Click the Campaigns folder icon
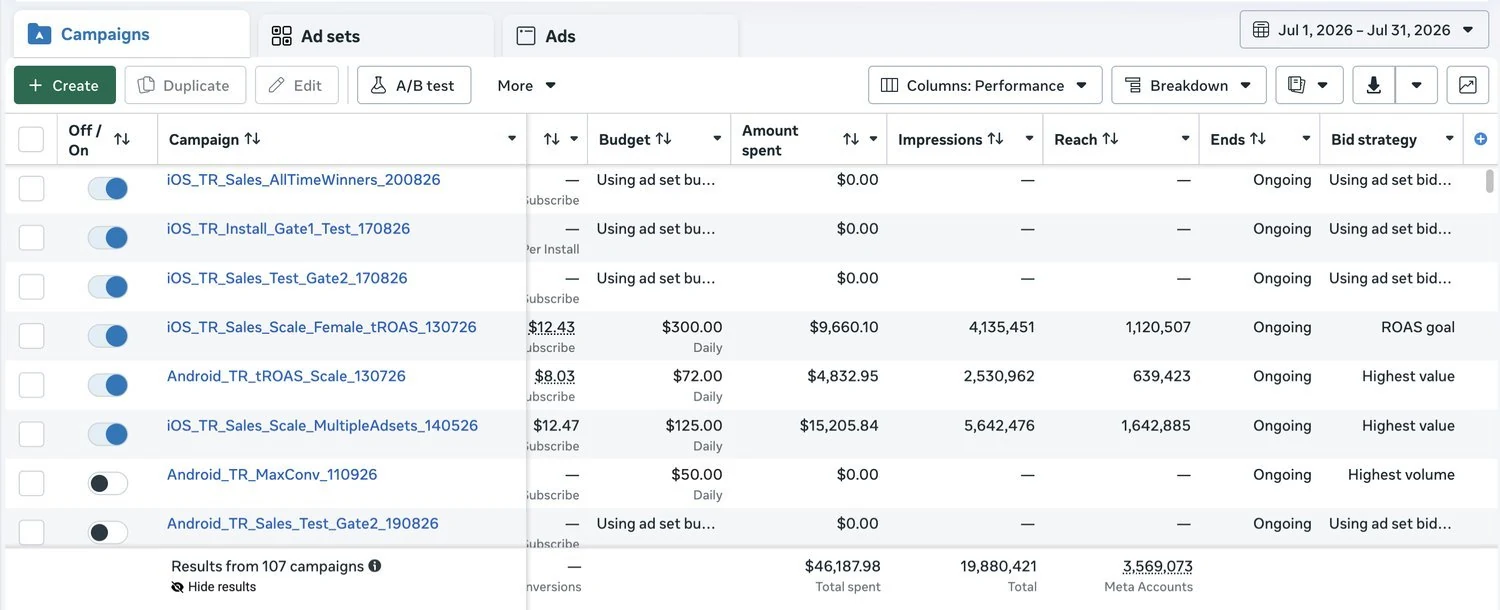 tap(39, 34)
